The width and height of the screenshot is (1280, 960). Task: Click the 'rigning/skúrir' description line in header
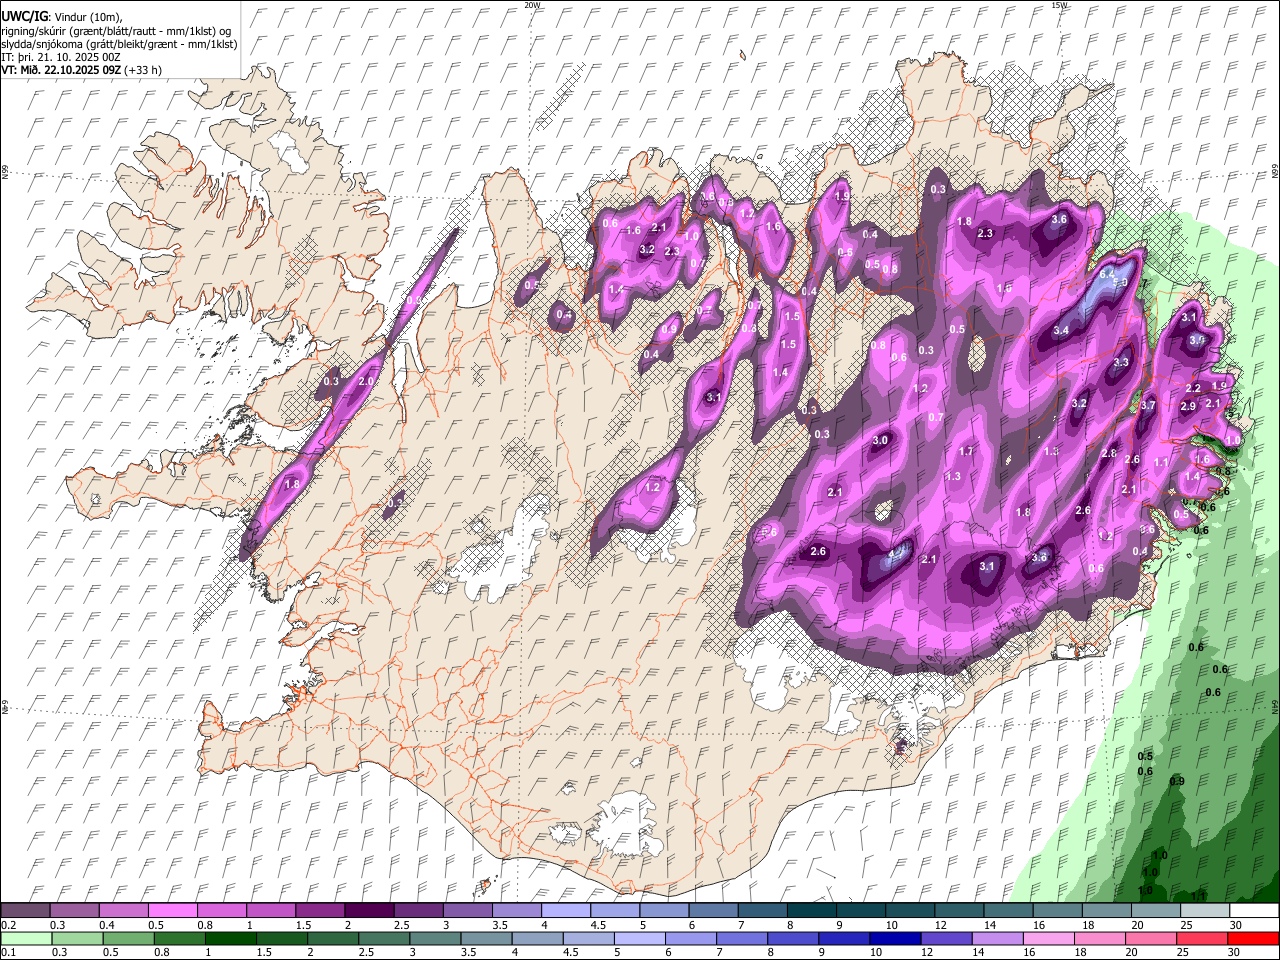116,30
